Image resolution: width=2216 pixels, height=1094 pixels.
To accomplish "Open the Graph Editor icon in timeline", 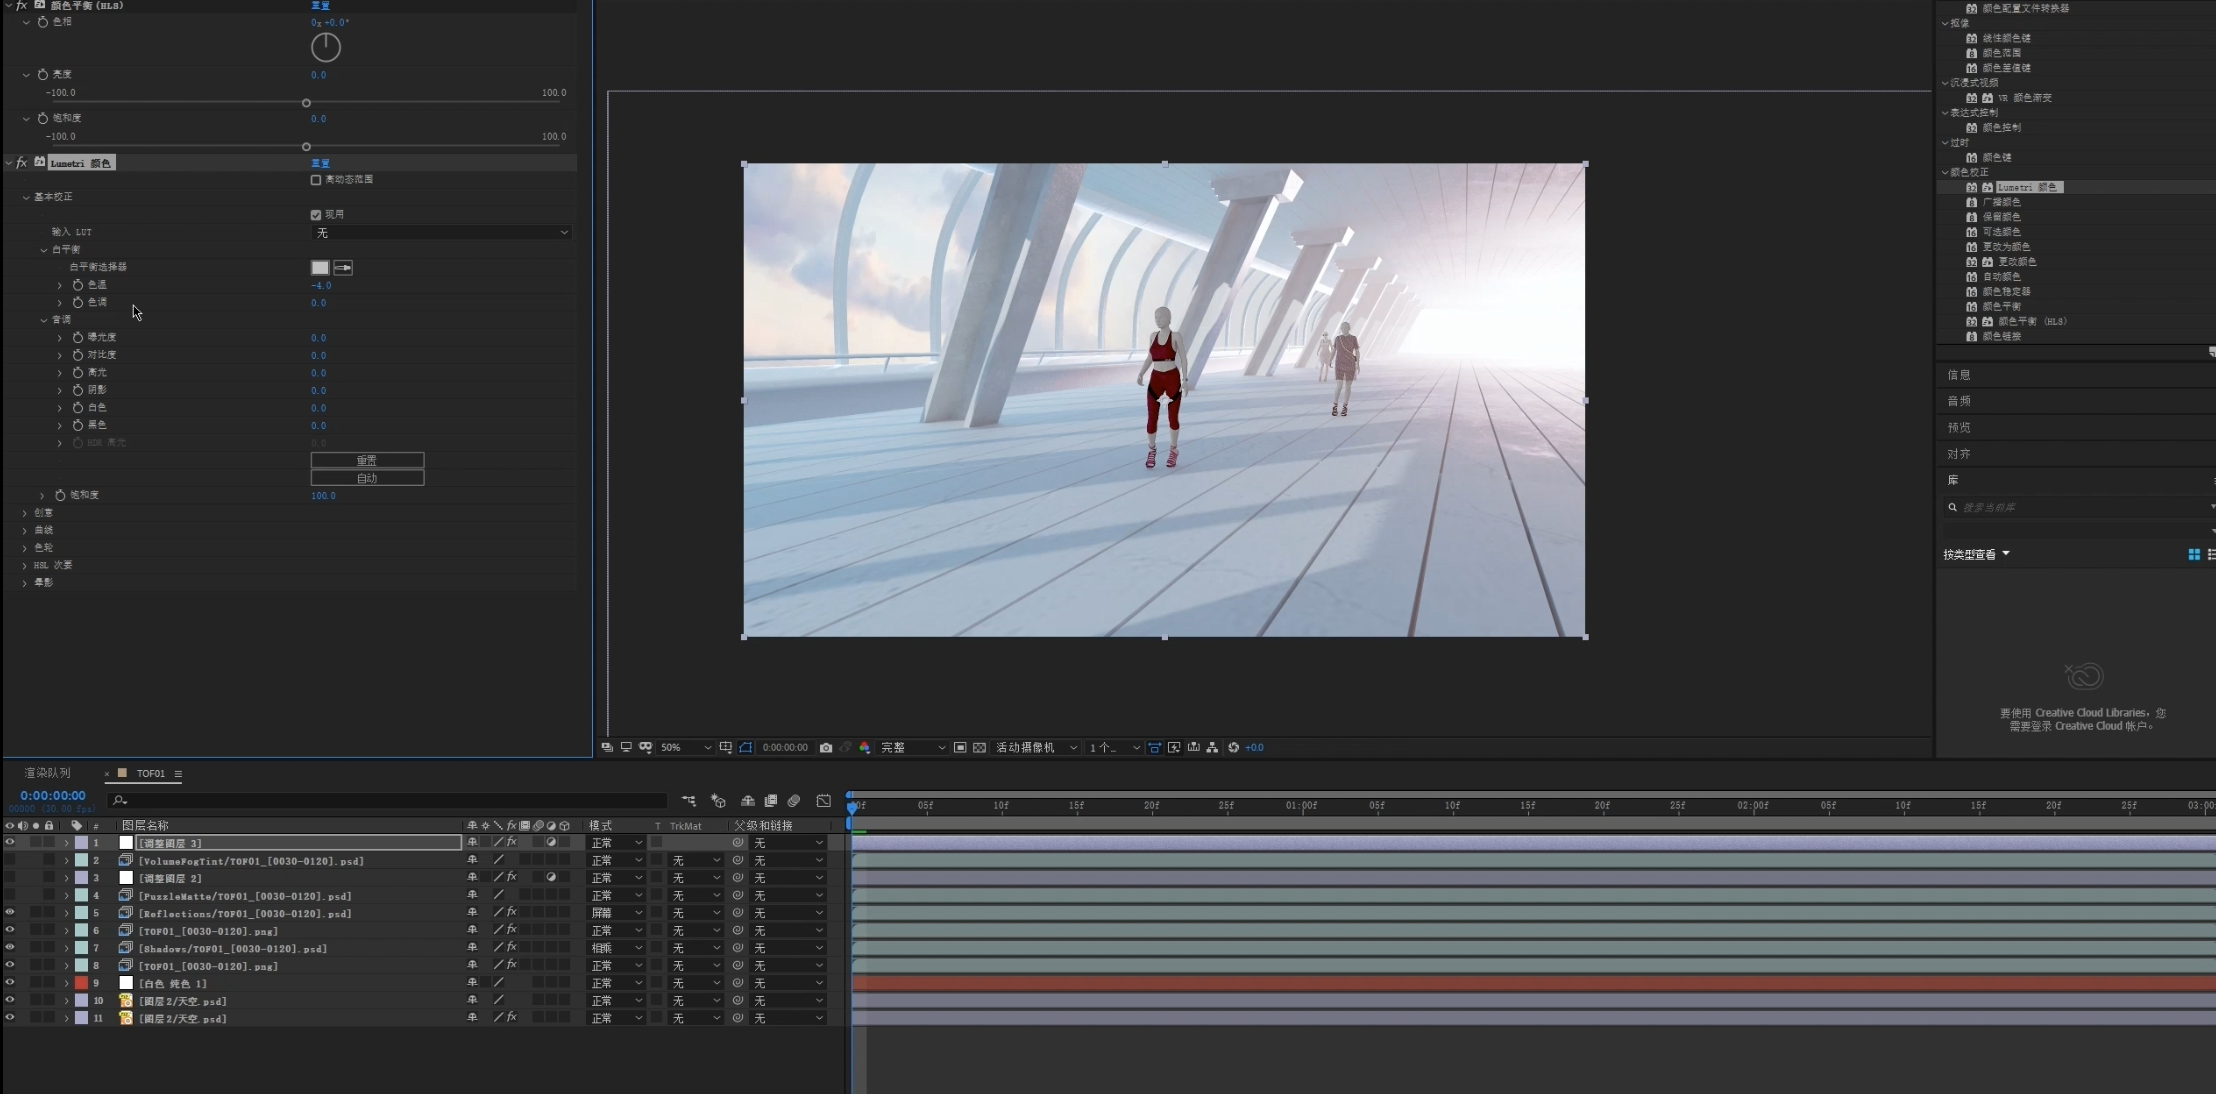I will 823,801.
